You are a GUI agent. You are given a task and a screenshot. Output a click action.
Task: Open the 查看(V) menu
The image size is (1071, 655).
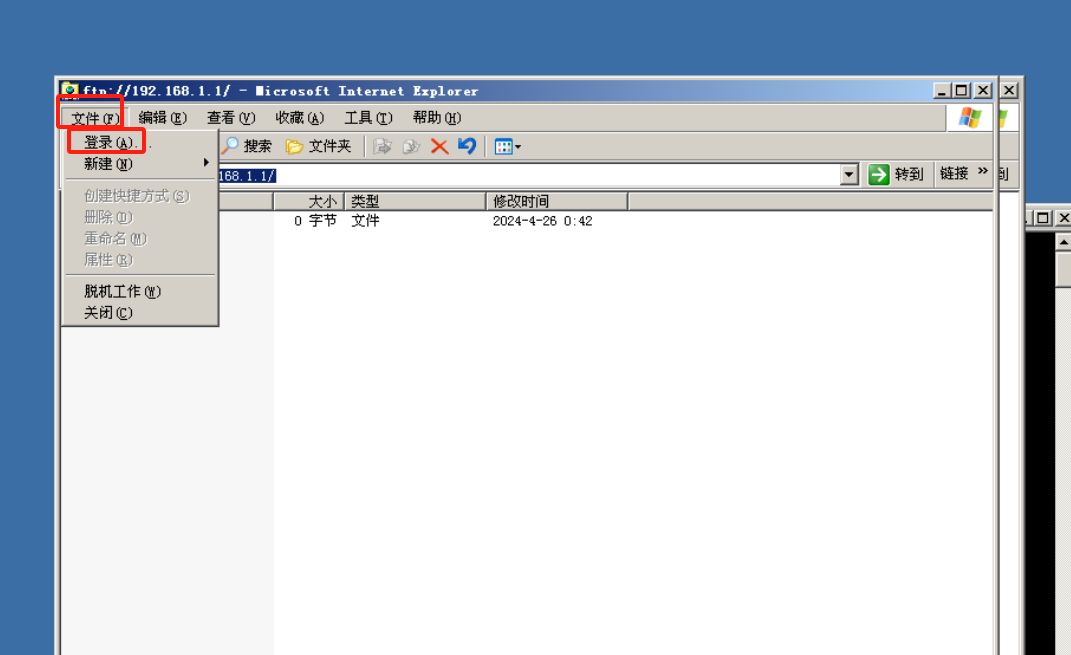click(x=231, y=118)
